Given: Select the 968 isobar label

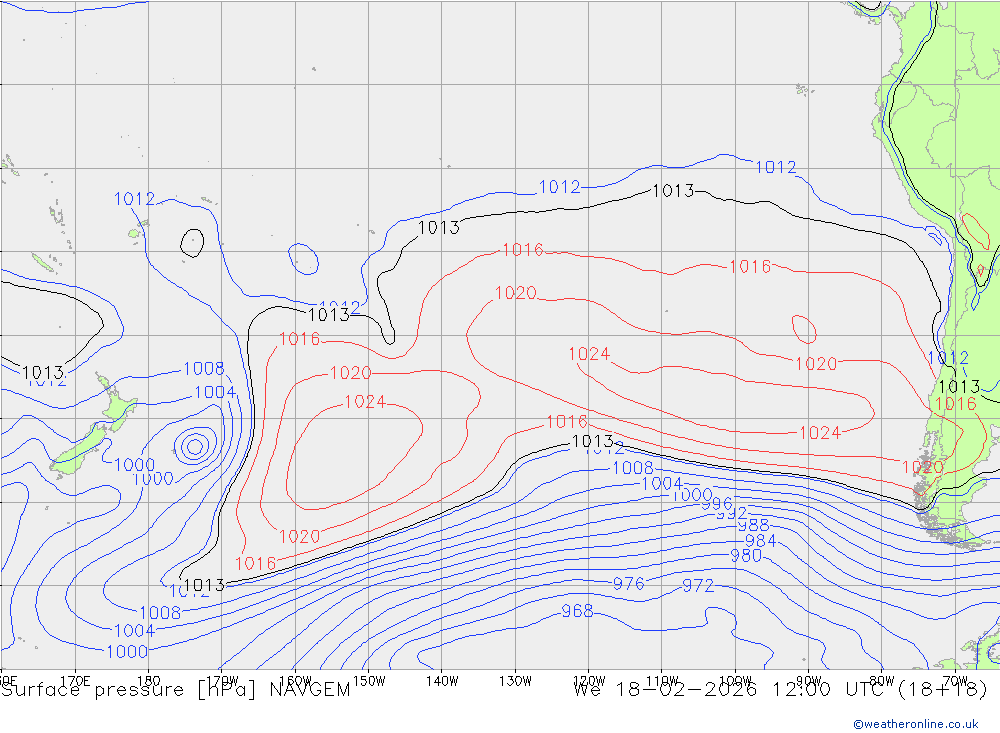Looking at the screenshot, I should point(577,611).
